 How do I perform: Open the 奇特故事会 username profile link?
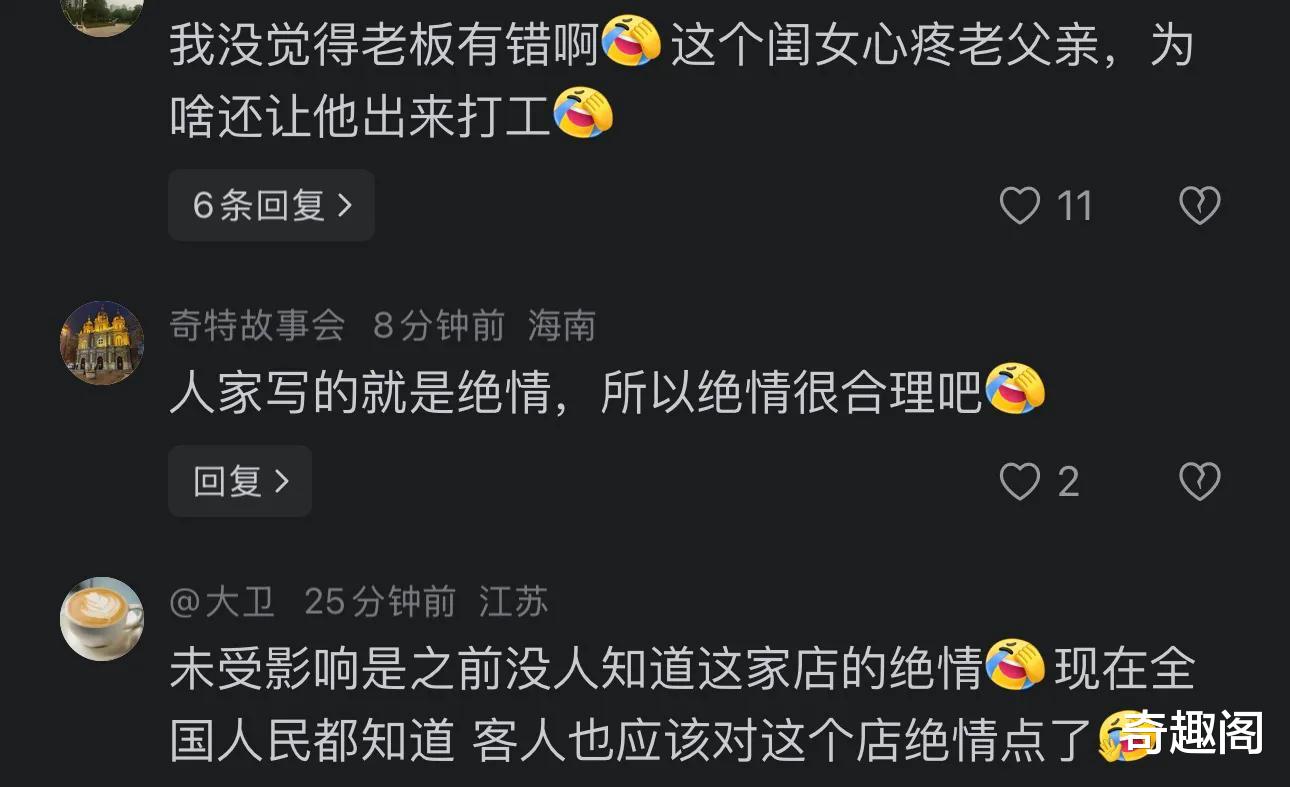tap(257, 326)
